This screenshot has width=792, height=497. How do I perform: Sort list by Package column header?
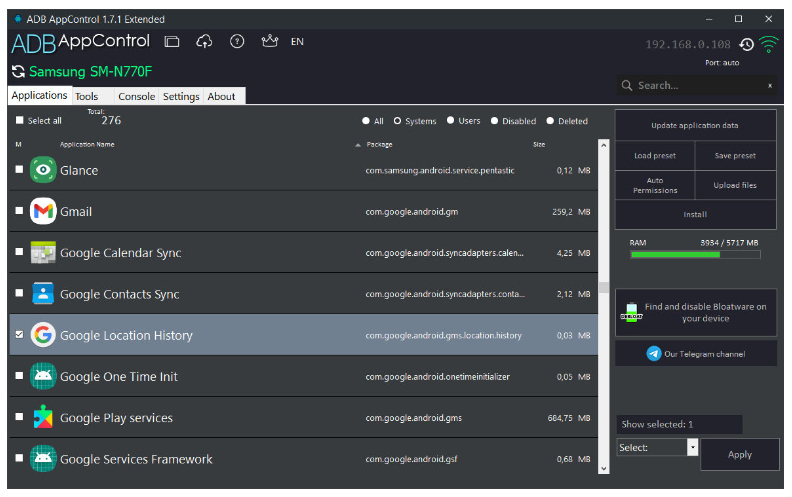[x=379, y=145]
